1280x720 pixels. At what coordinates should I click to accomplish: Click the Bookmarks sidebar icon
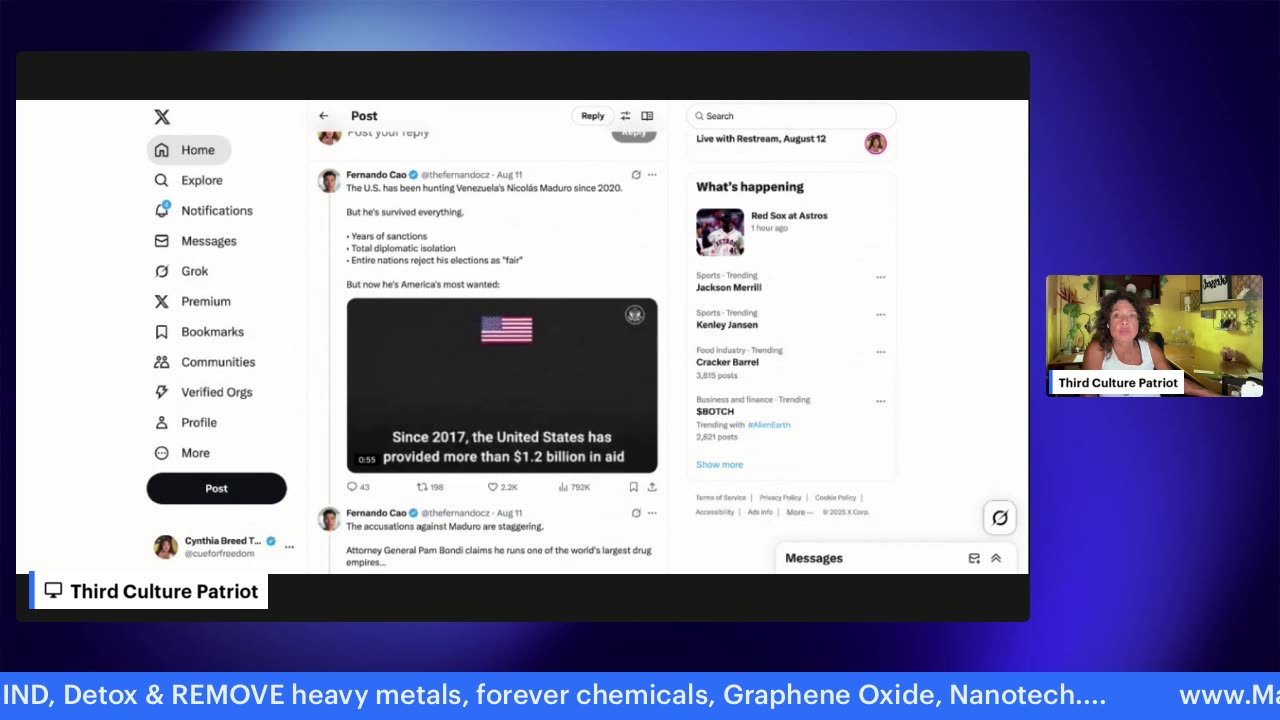162,332
